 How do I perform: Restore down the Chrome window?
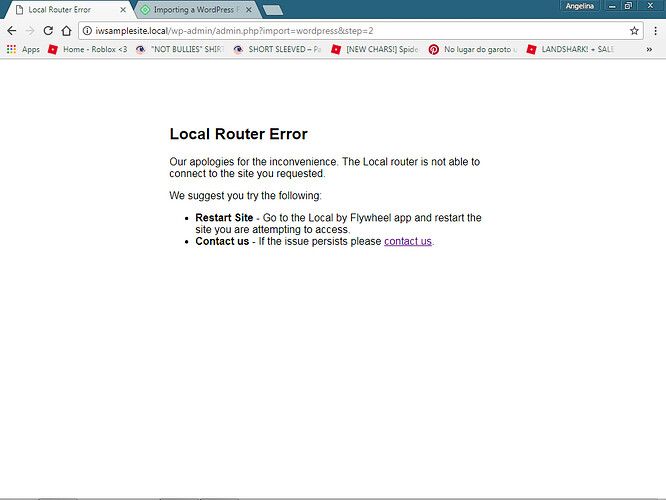pyautogui.click(x=628, y=6)
